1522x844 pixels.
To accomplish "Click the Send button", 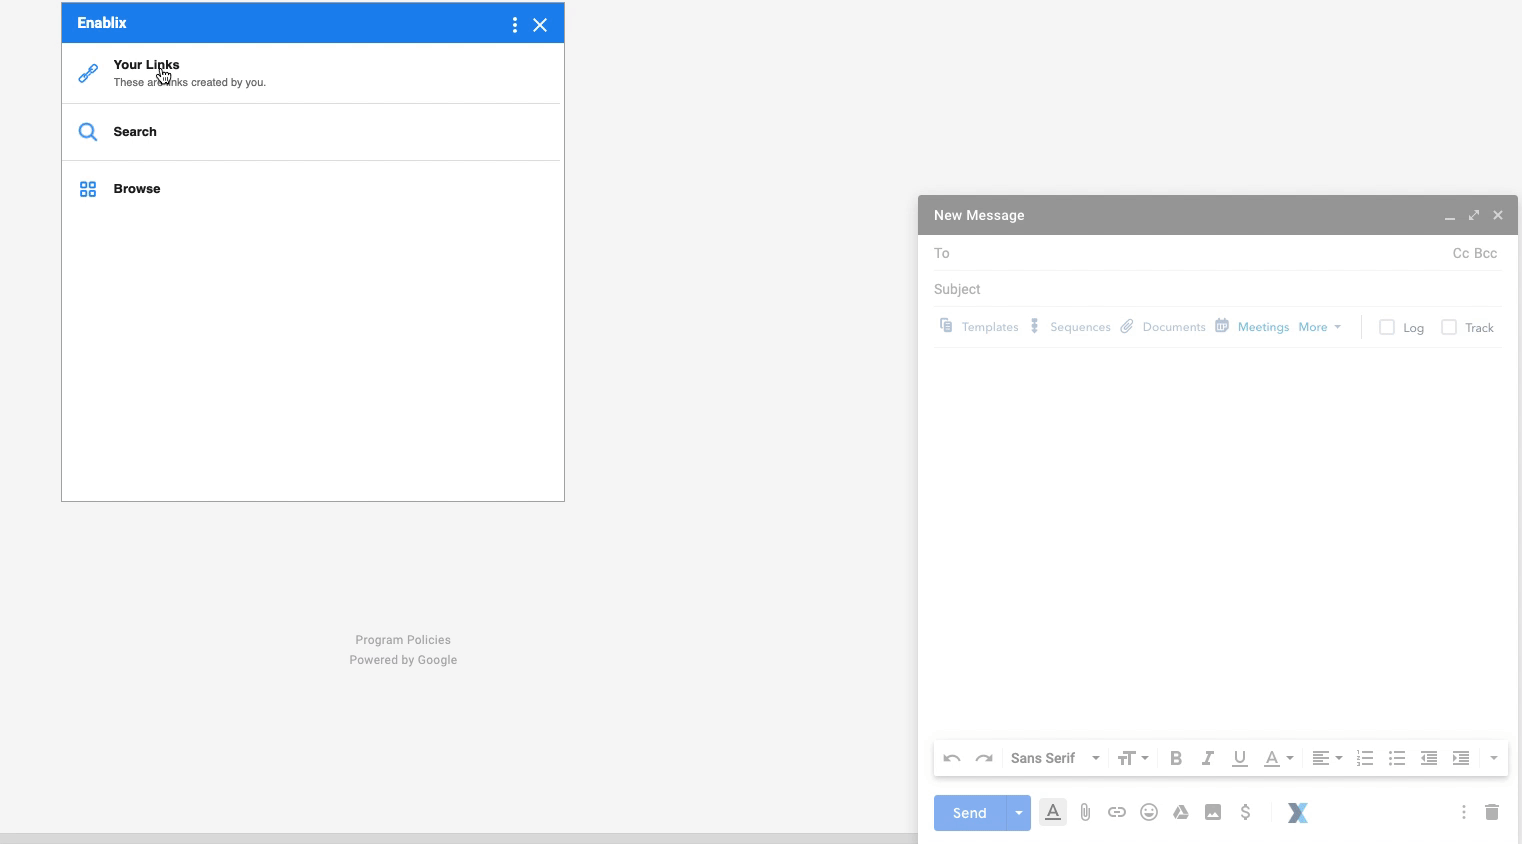I will (969, 813).
